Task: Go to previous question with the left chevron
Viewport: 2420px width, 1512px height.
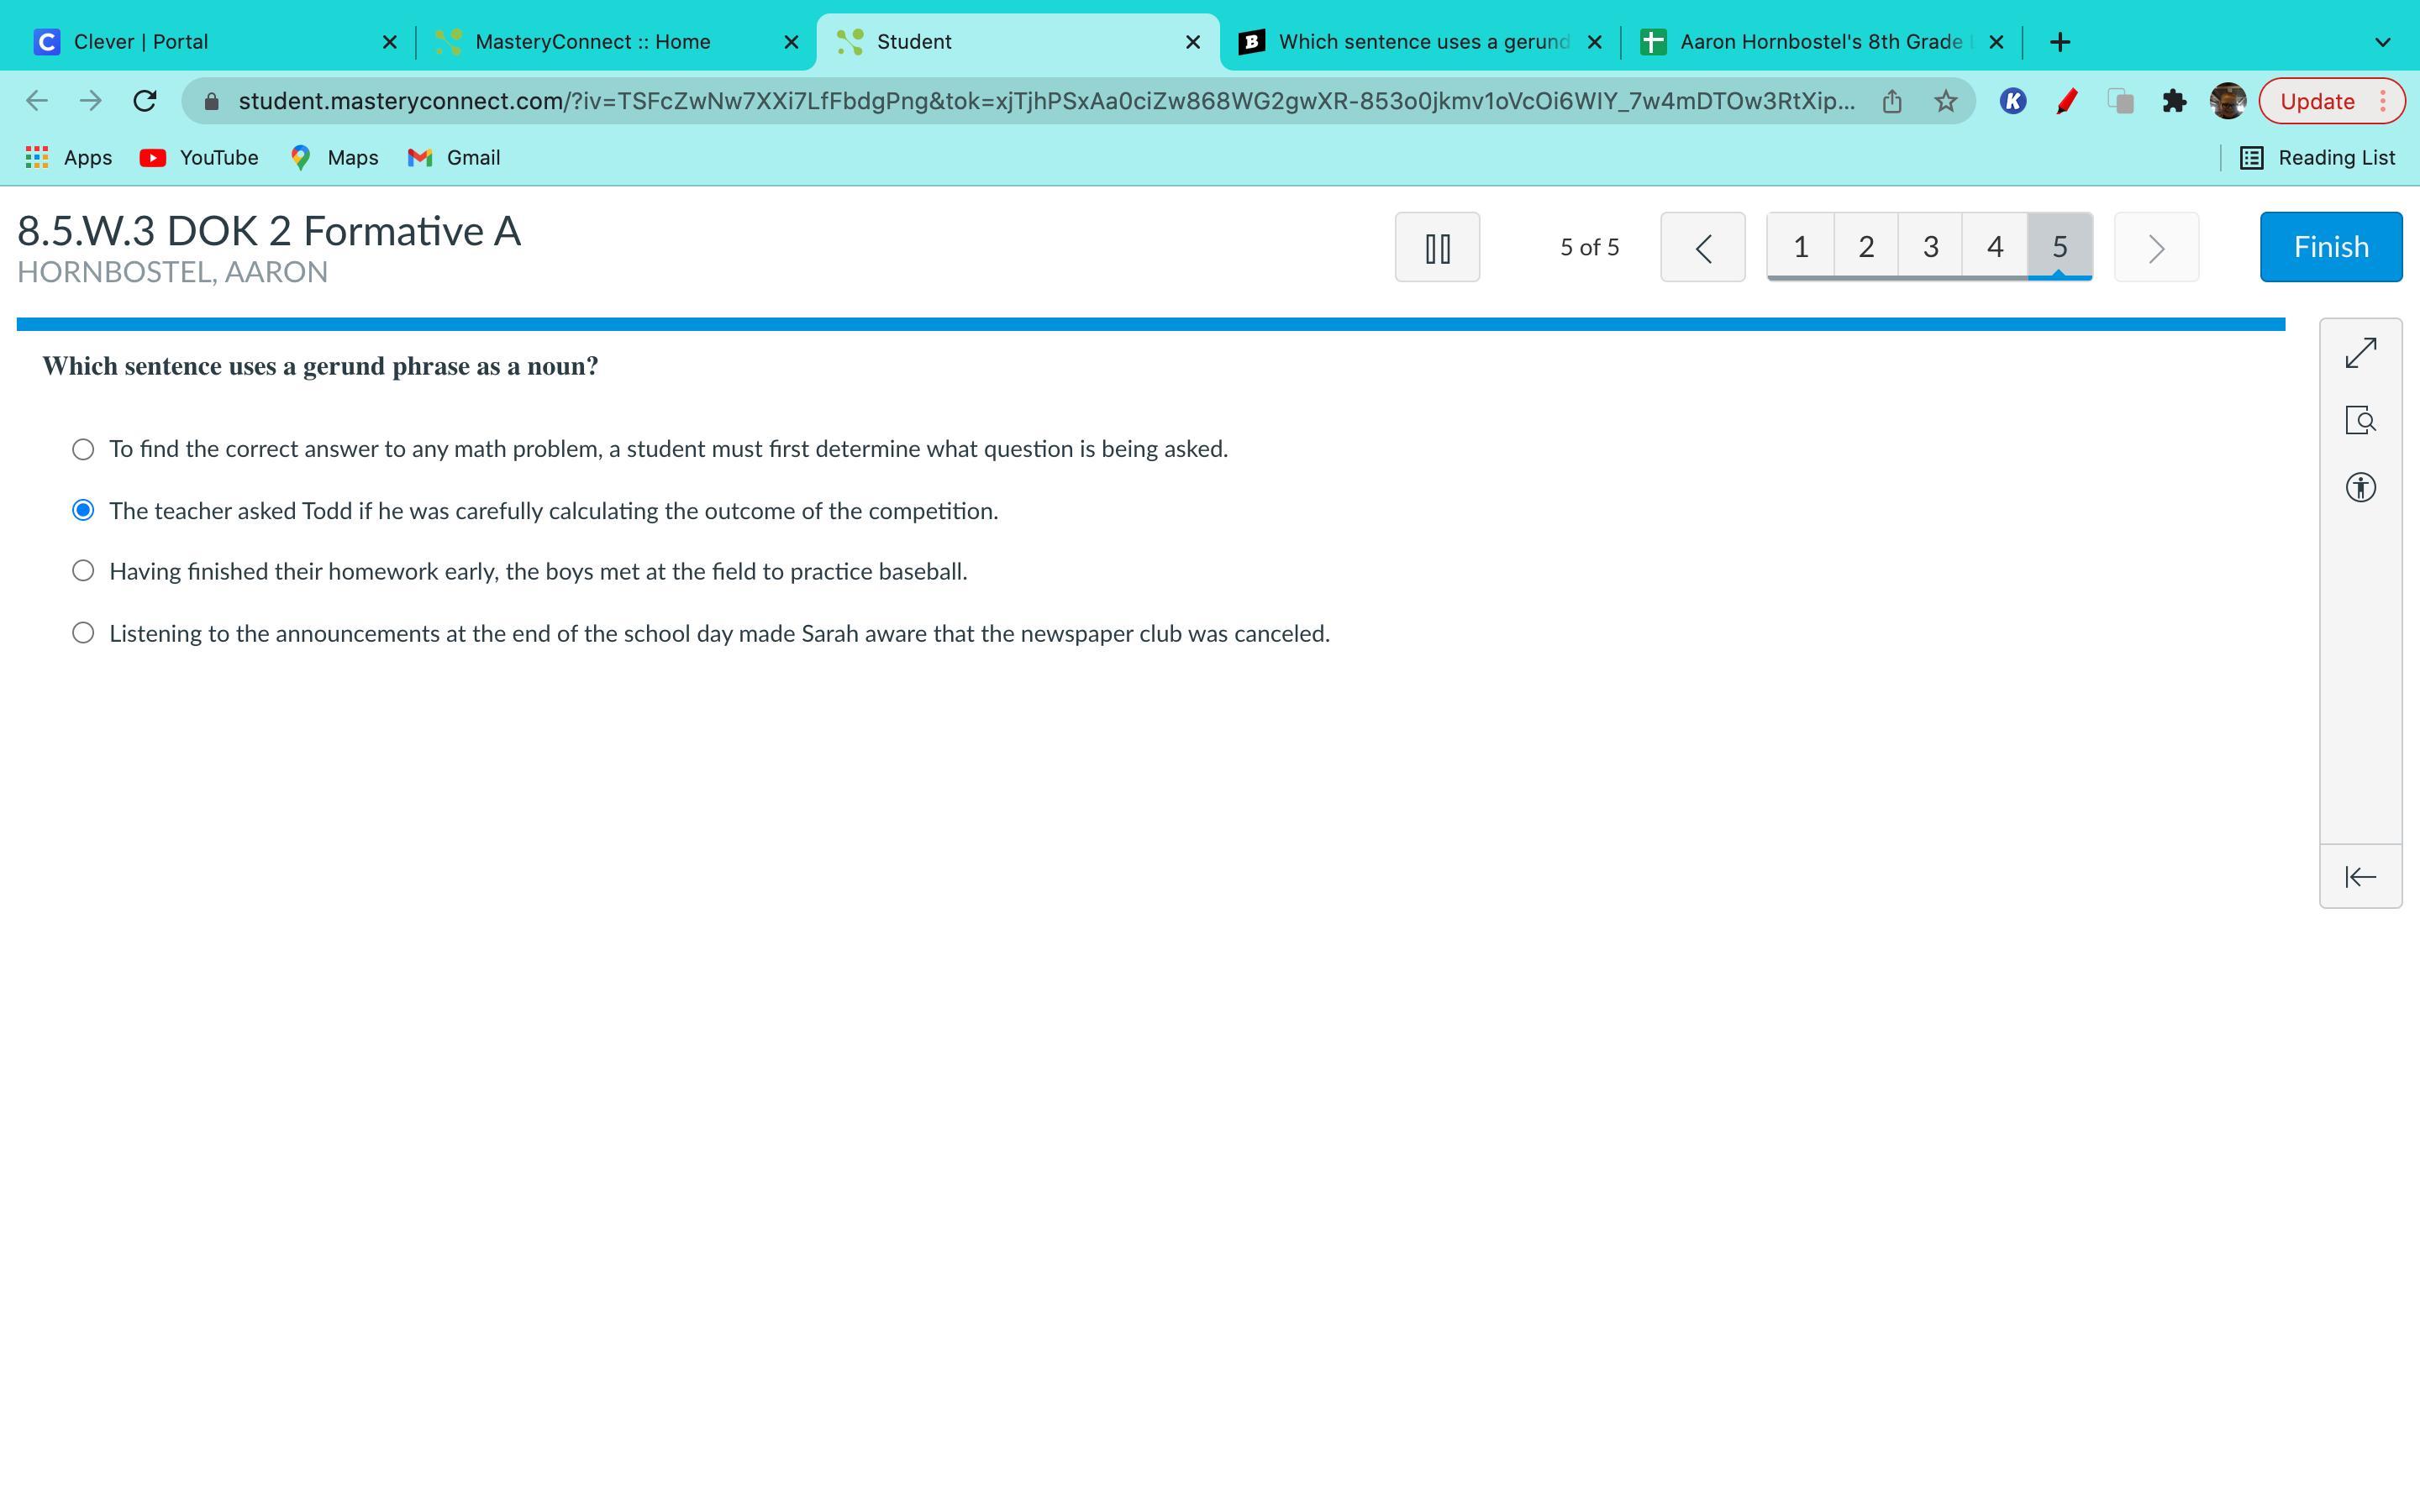Action: coord(1702,247)
